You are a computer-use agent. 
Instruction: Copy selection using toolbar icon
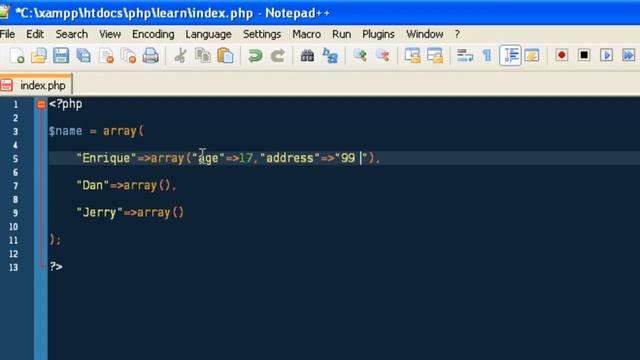(x=202, y=56)
